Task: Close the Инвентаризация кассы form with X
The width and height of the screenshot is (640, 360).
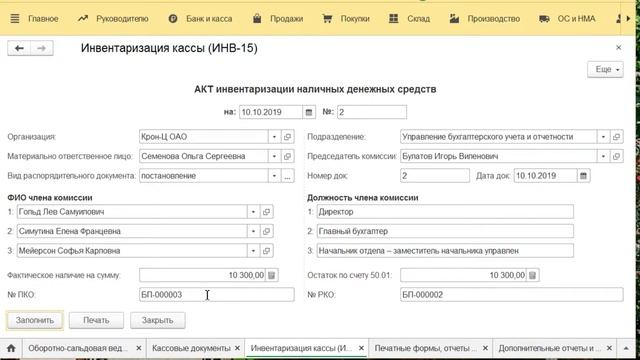Action: pos(618,48)
